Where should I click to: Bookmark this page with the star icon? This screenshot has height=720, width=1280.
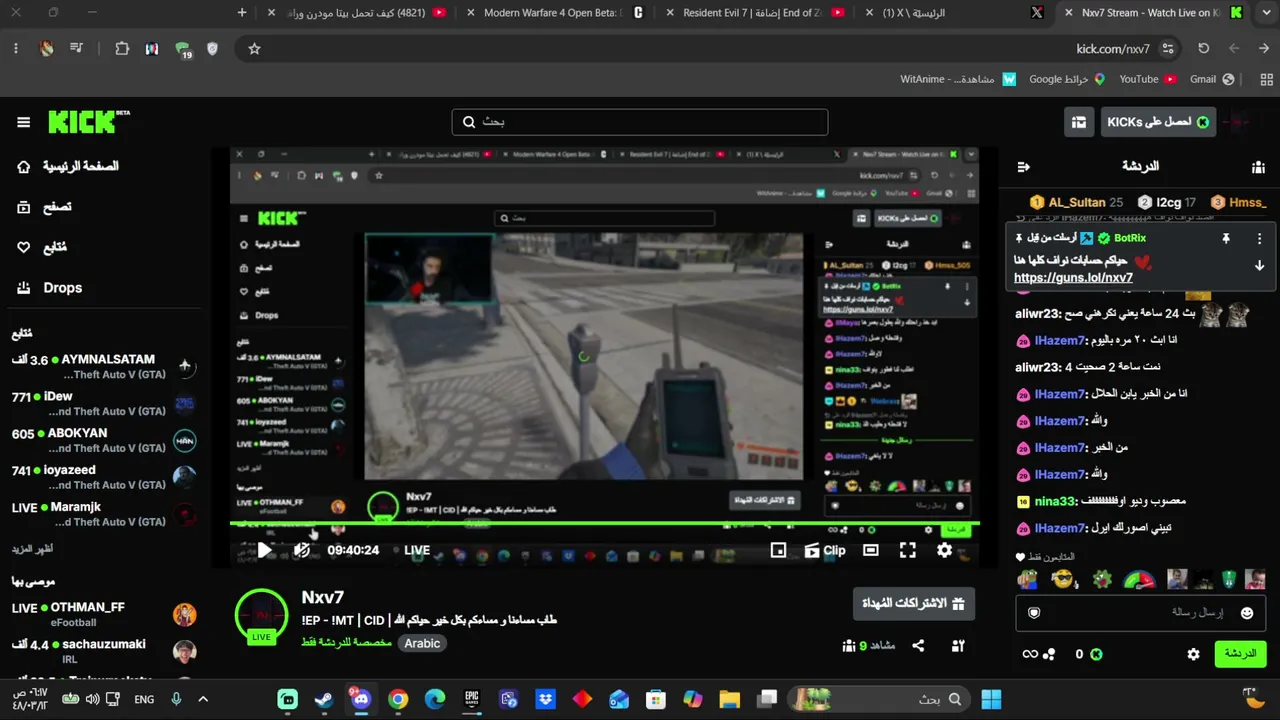pyautogui.click(x=254, y=48)
